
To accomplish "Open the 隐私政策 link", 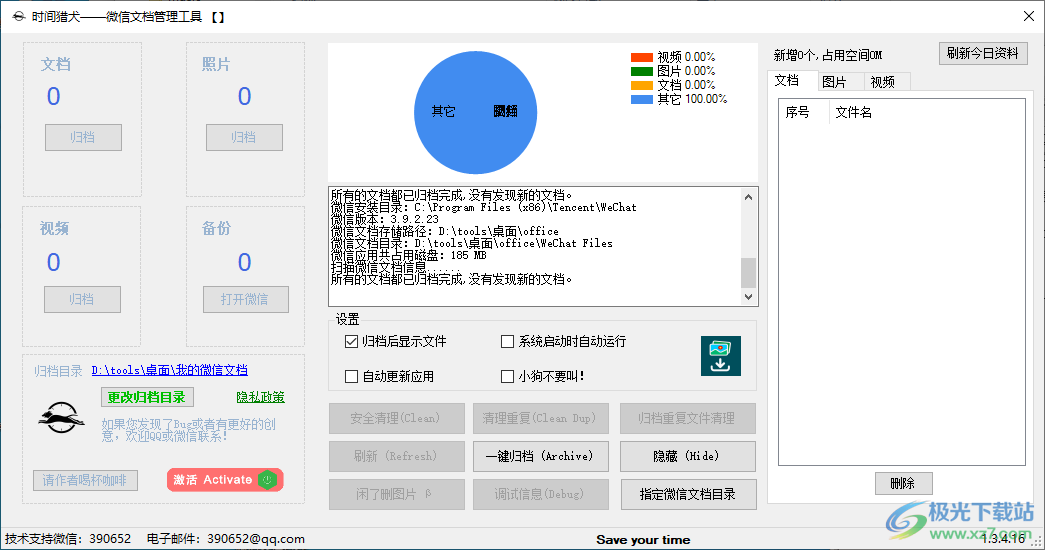I will 261,397.
